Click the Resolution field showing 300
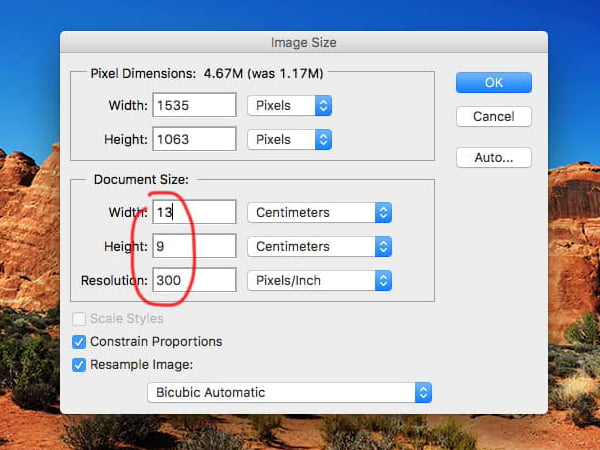The image size is (600, 450). [194, 280]
